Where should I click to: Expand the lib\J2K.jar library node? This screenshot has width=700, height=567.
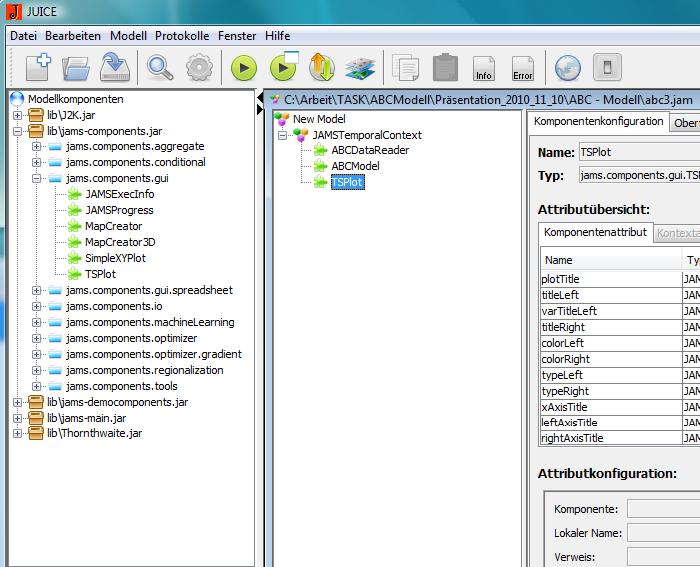(17, 115)
